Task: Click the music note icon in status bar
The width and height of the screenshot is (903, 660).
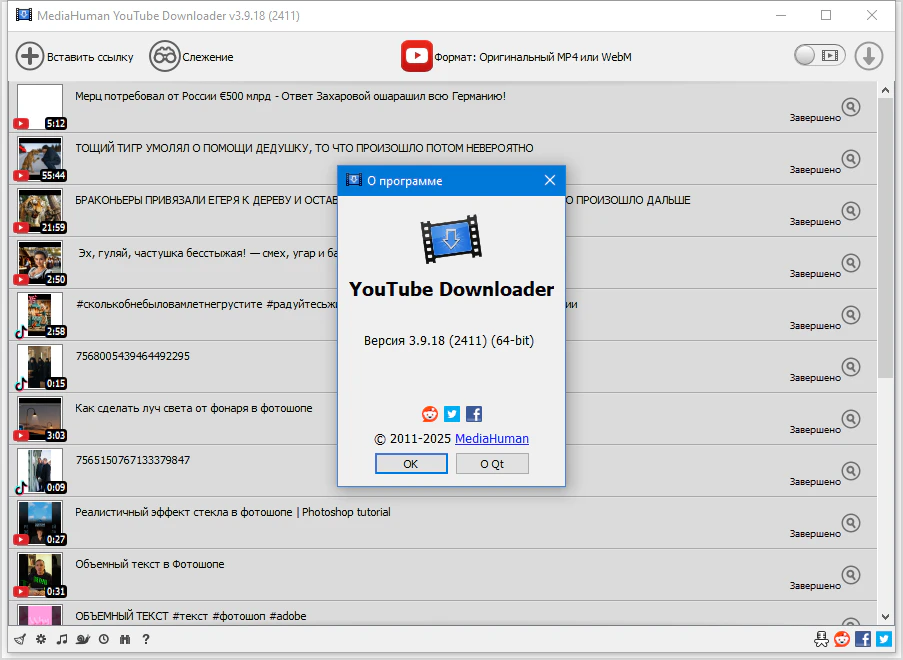Action: 62,639
